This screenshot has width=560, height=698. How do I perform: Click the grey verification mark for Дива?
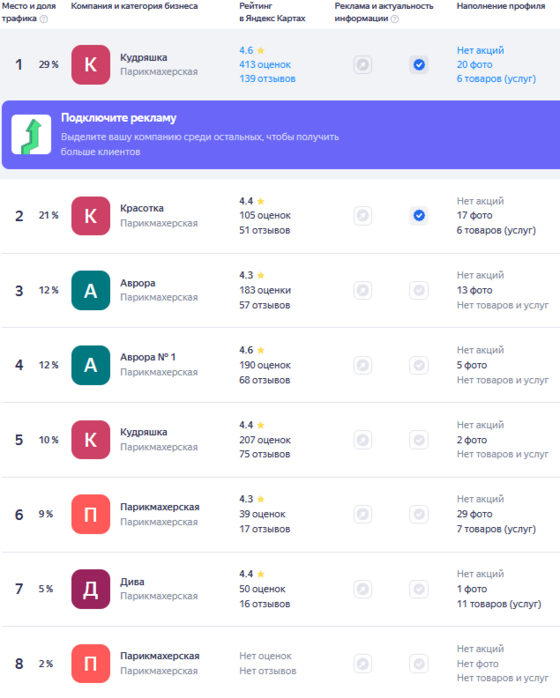point(419,589)
